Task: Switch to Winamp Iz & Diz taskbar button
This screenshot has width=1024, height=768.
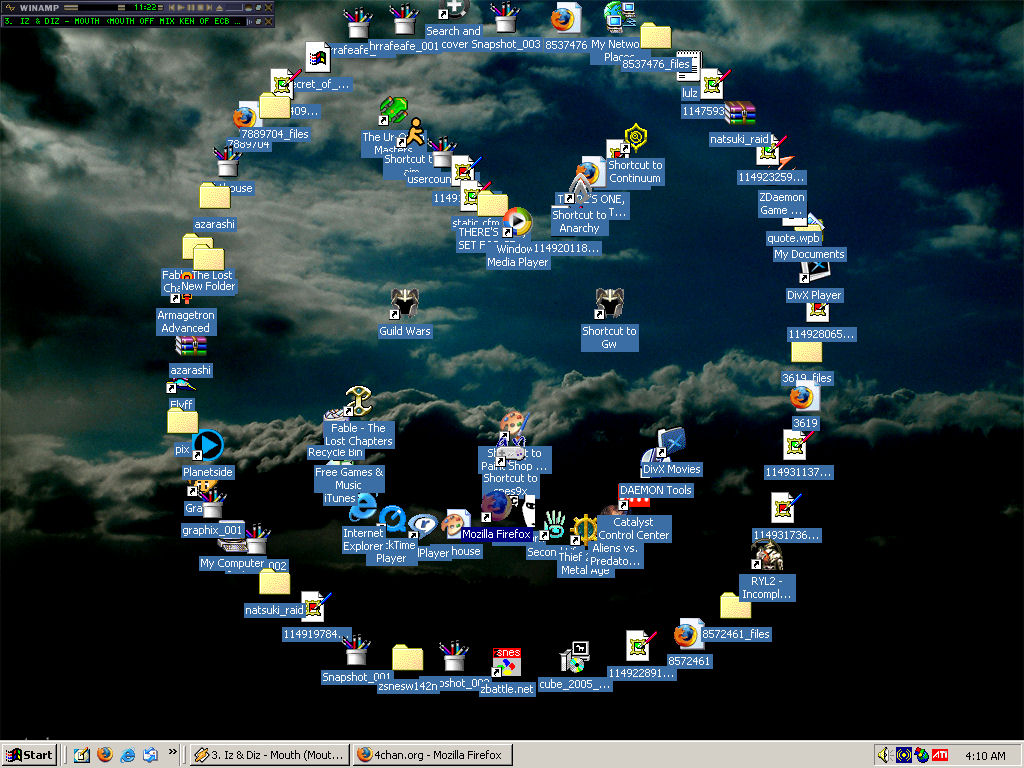Action: click(269, 755)
